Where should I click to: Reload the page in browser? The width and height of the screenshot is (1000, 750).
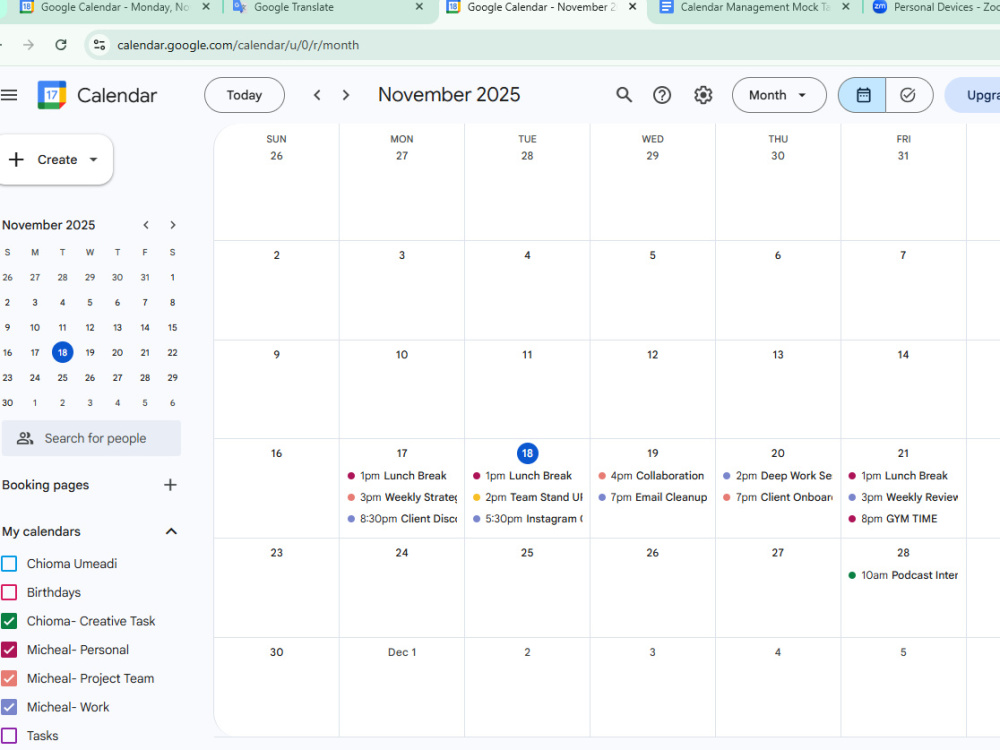61,45
